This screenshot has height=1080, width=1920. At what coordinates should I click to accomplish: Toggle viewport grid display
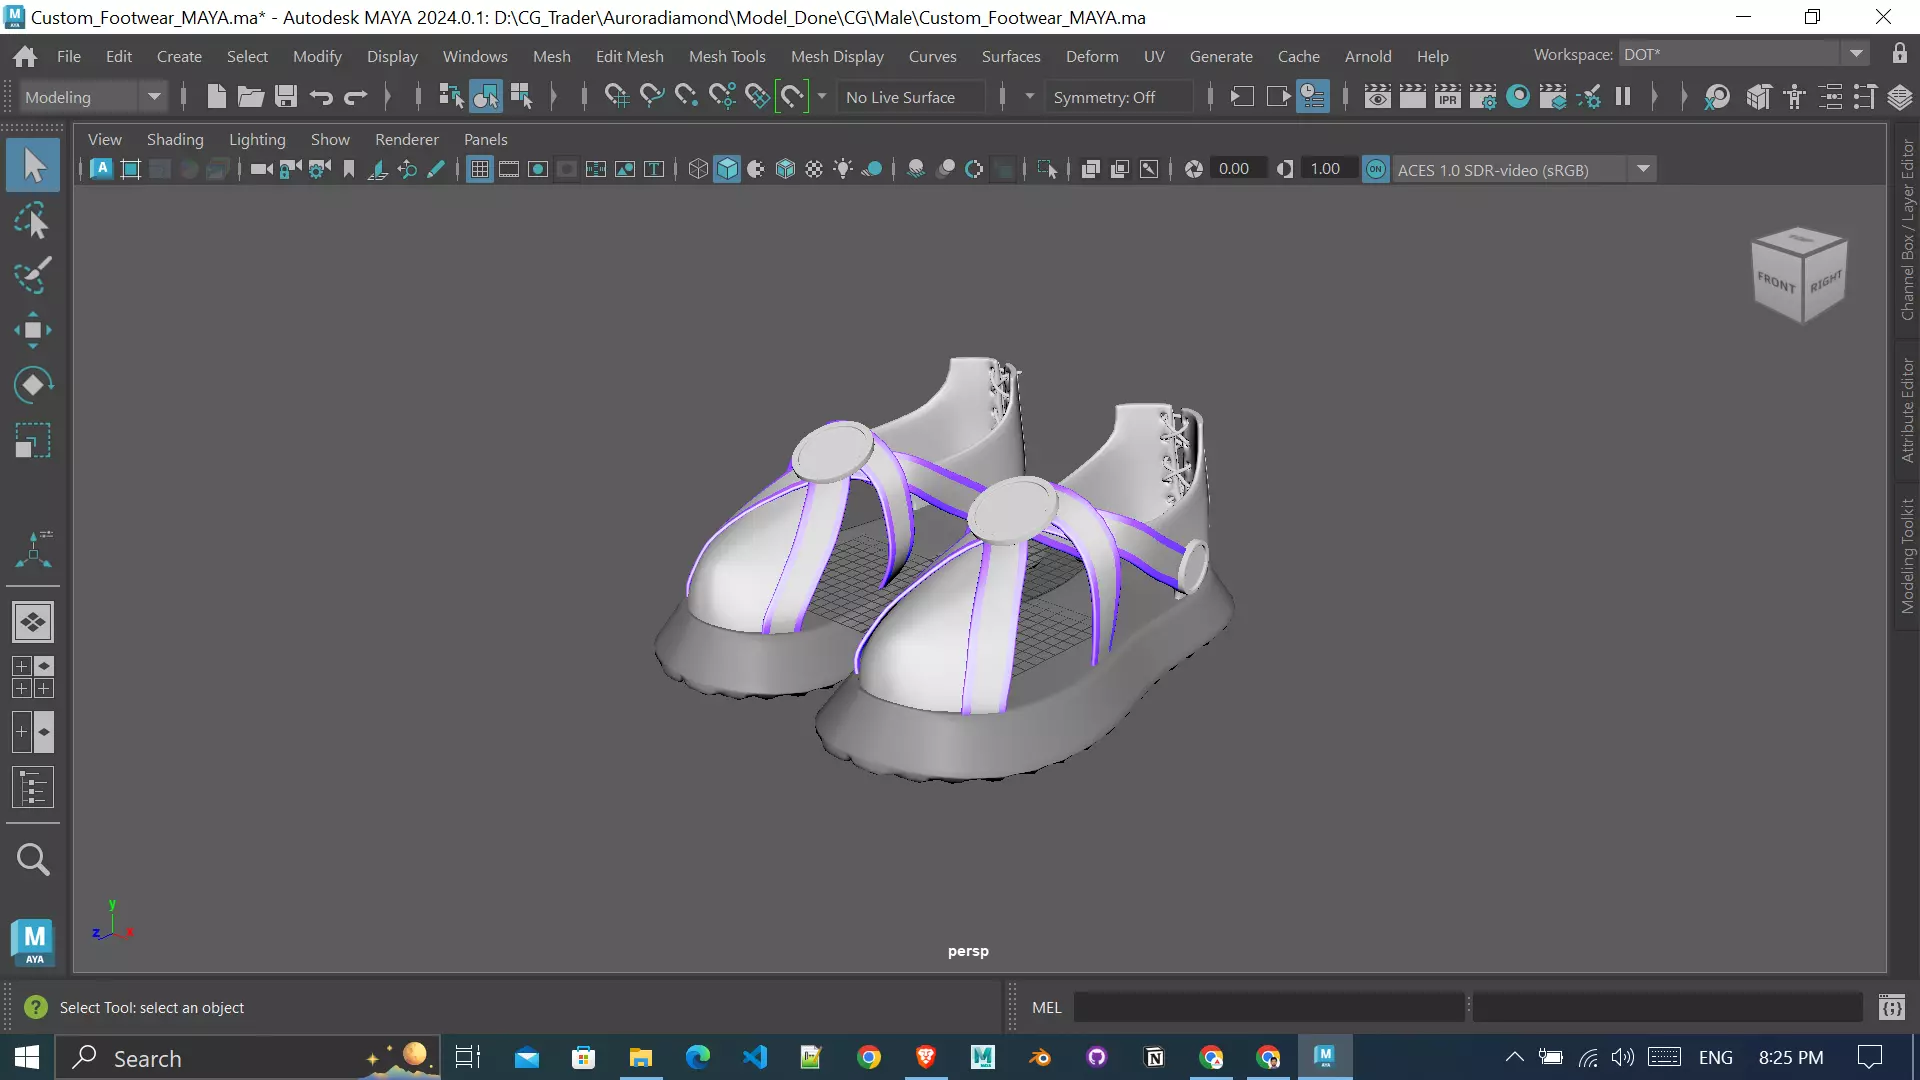(480, 170)
